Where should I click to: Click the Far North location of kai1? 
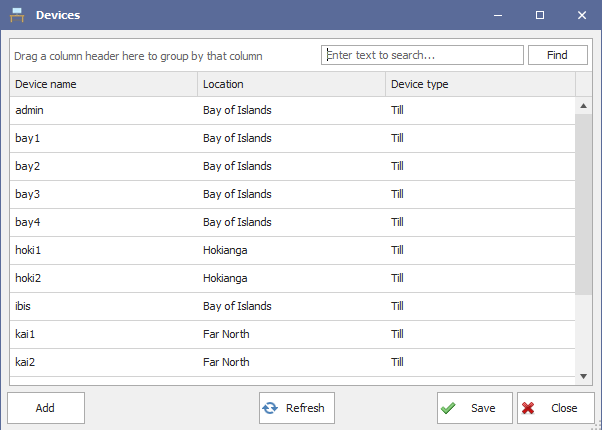click(x=226, y=334)
